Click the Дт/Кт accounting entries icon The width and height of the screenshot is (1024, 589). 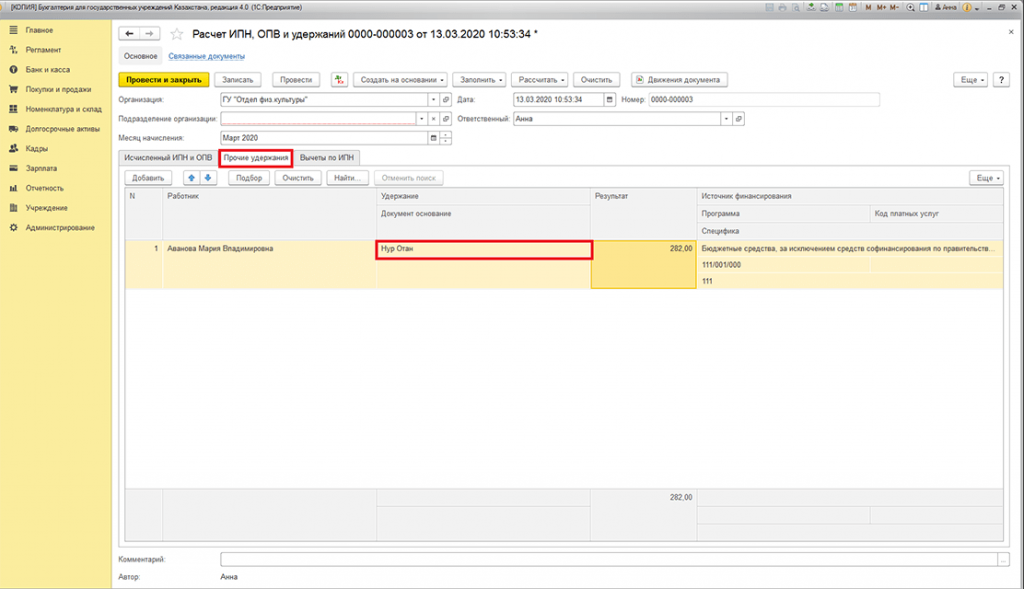339,80
